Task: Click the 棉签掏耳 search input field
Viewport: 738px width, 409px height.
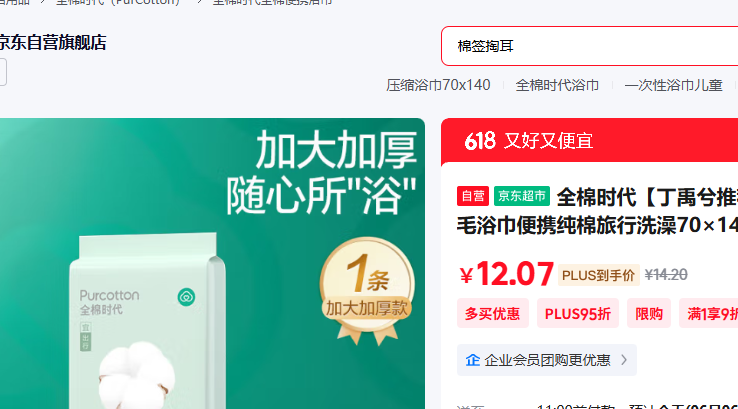Action: (x=589, y=46)
